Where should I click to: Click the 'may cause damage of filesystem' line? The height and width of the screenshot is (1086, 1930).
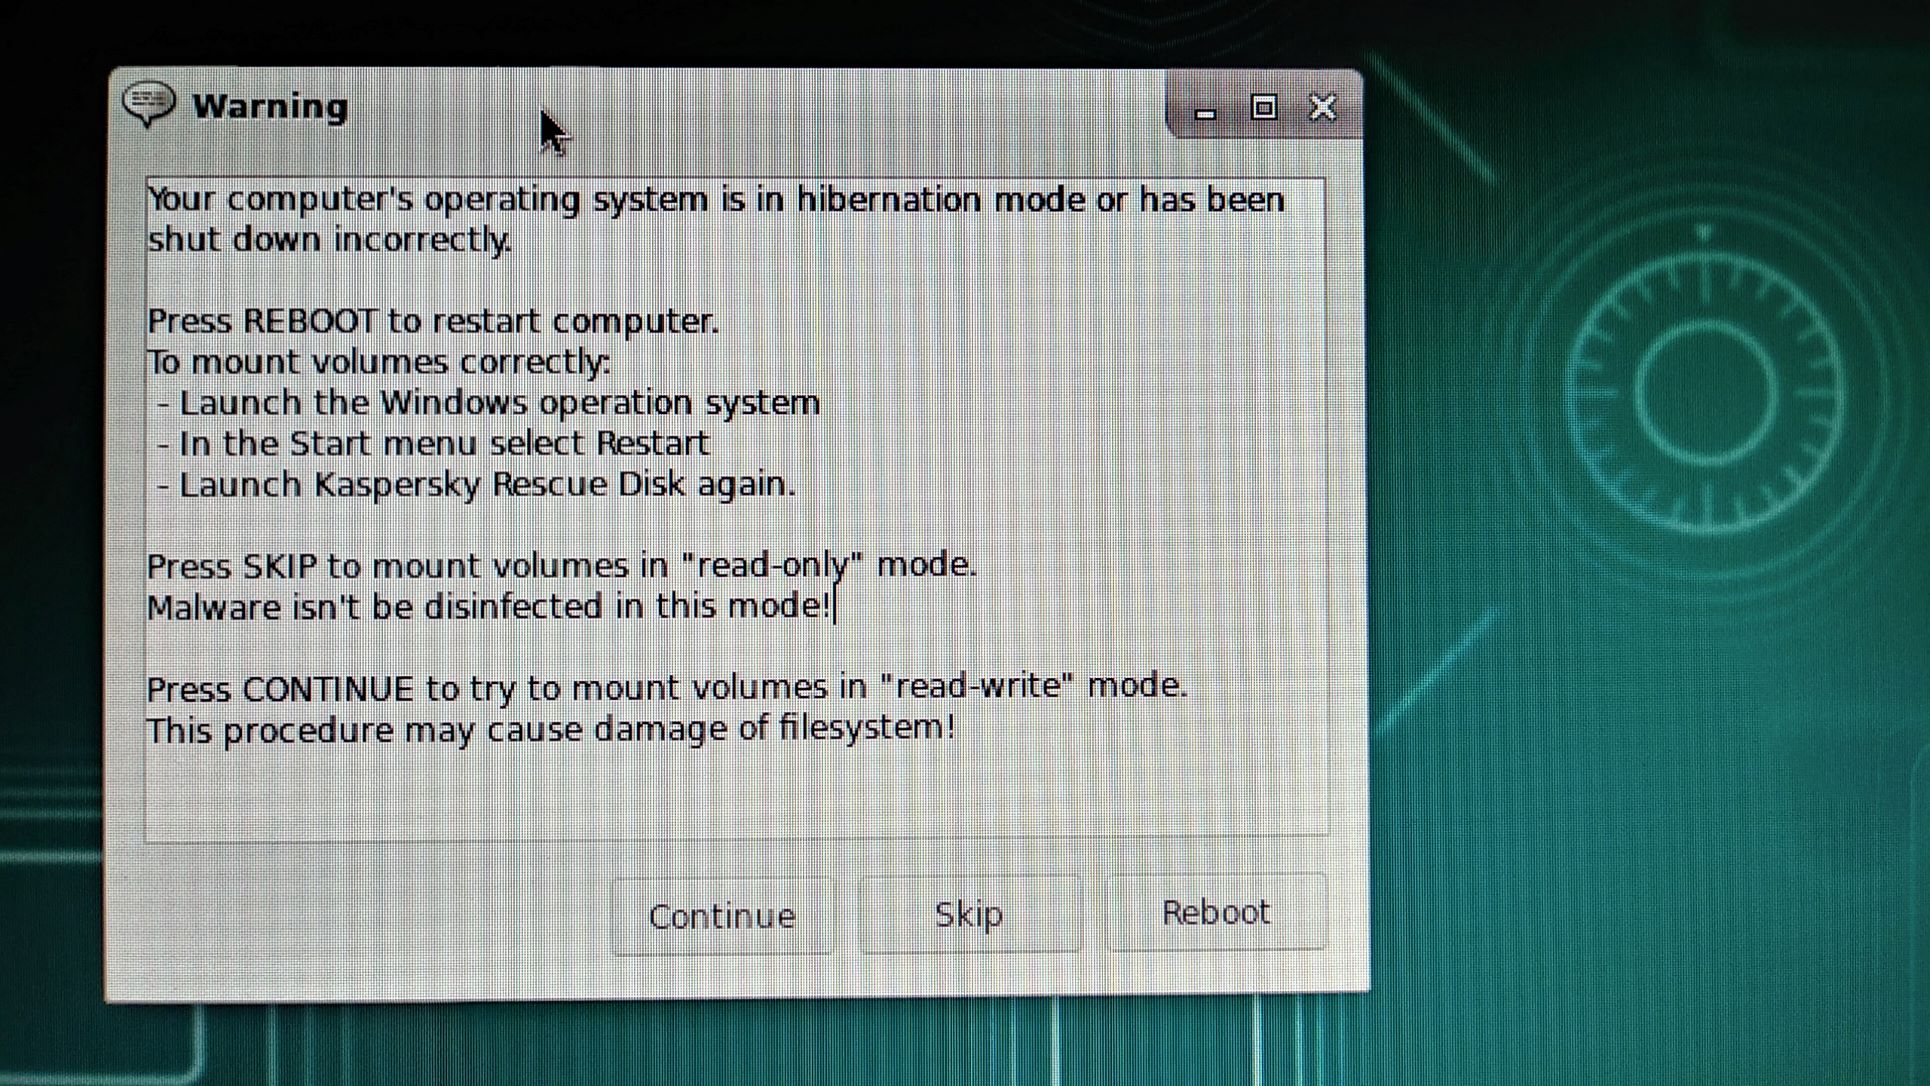point(551,728)
